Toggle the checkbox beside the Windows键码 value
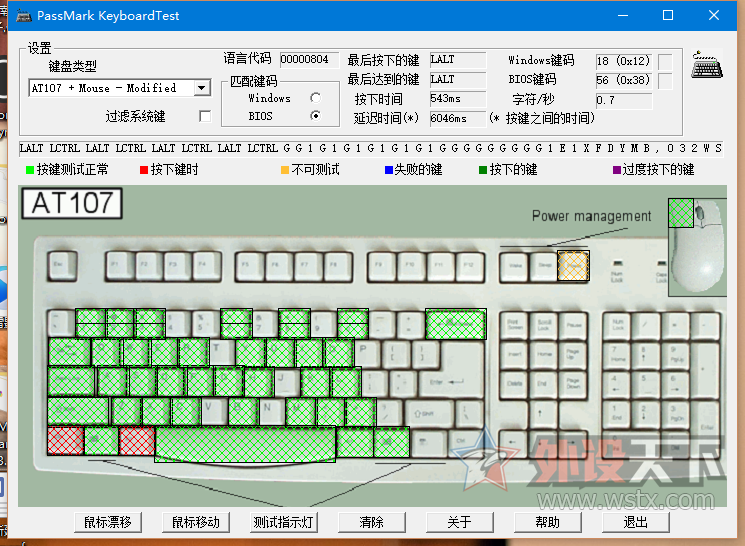 pos(665,61)
